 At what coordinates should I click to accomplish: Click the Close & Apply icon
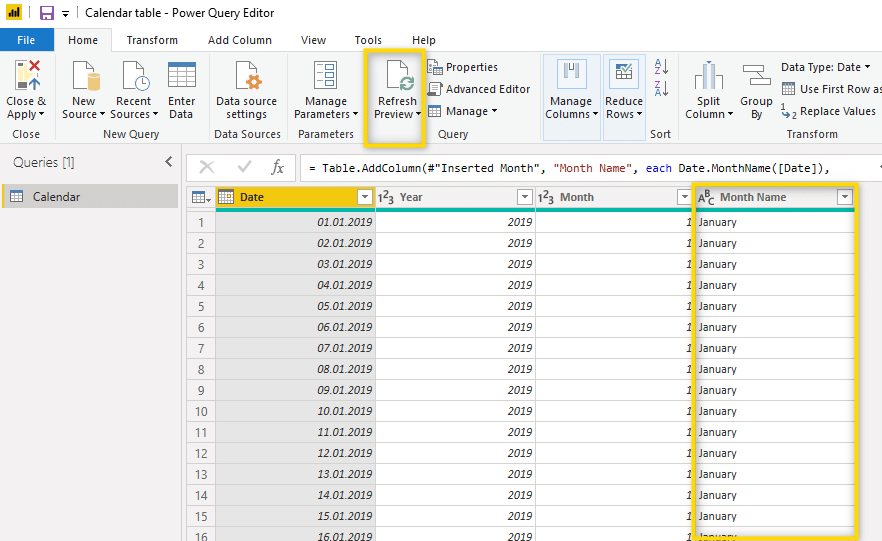click(26, 77)
